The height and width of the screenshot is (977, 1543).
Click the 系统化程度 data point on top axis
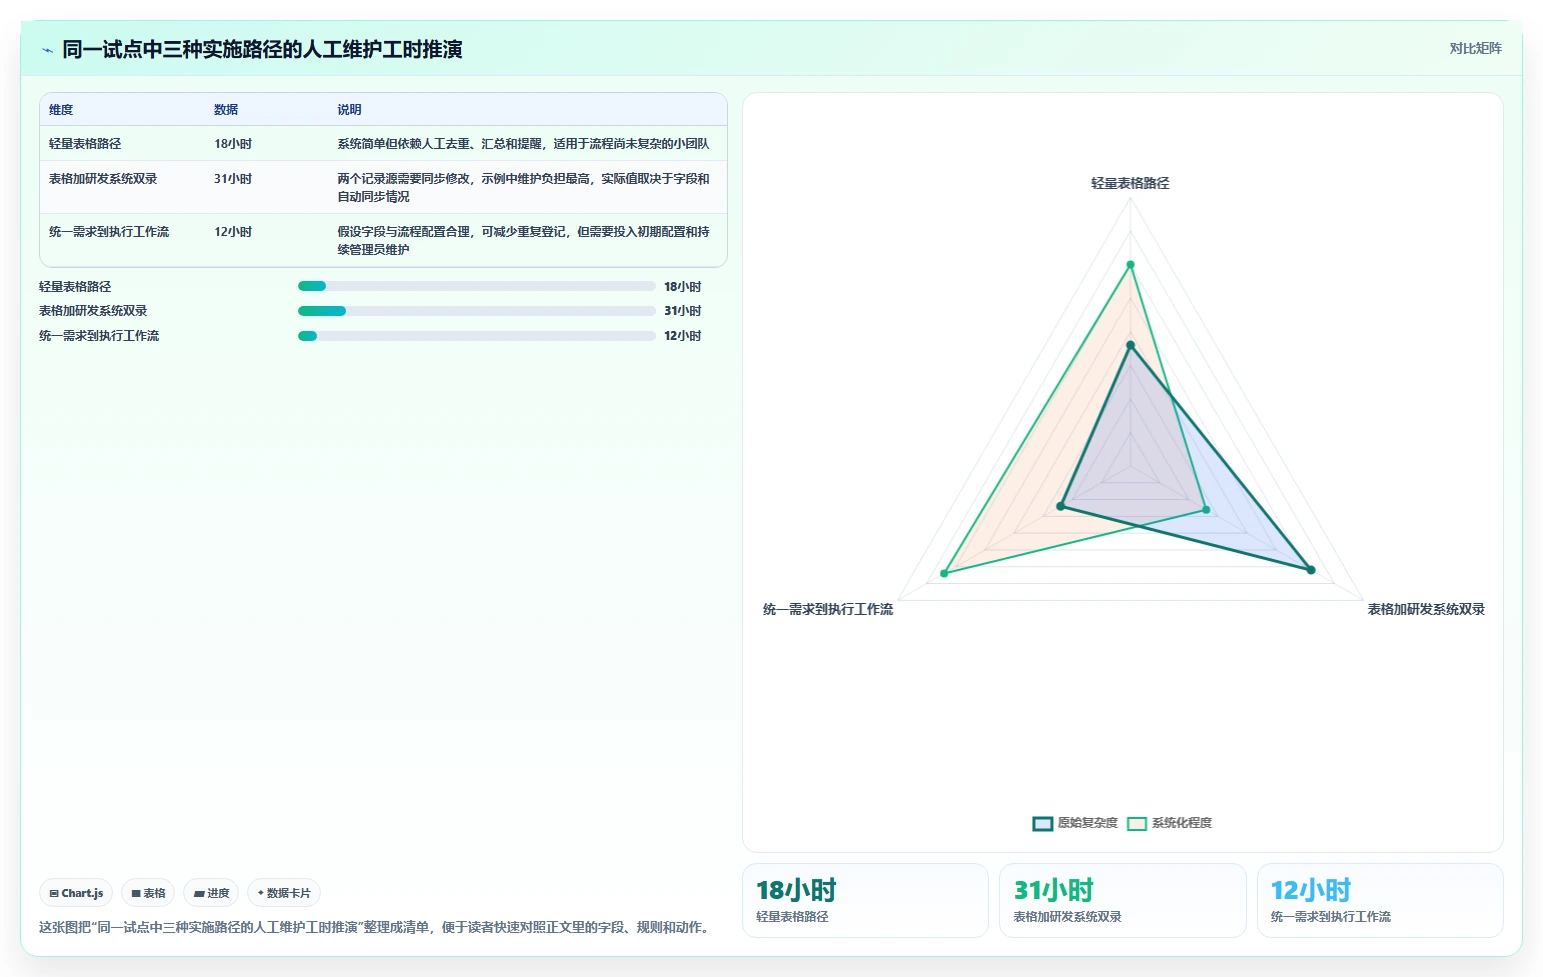pos(1131,265)
